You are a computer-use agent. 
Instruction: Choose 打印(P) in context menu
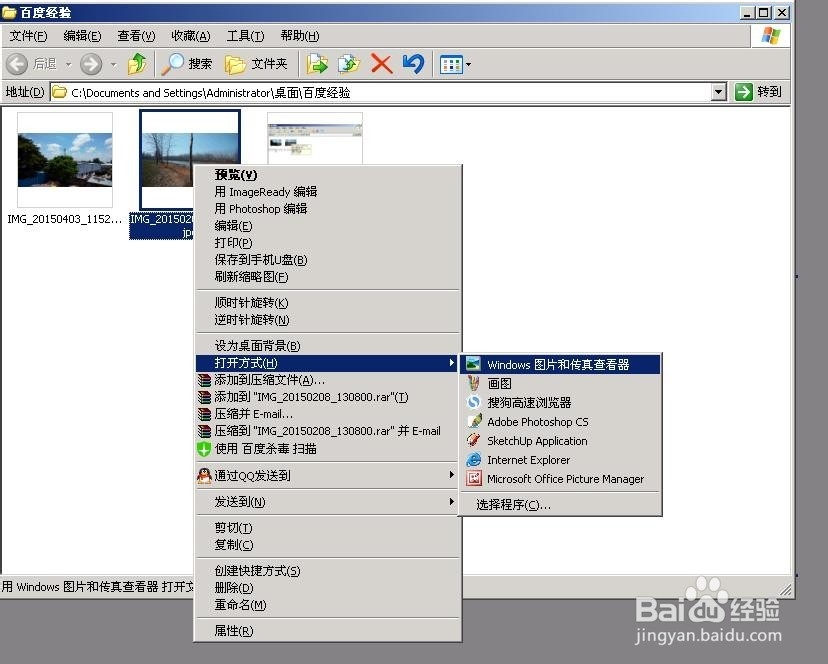[327, 242]
